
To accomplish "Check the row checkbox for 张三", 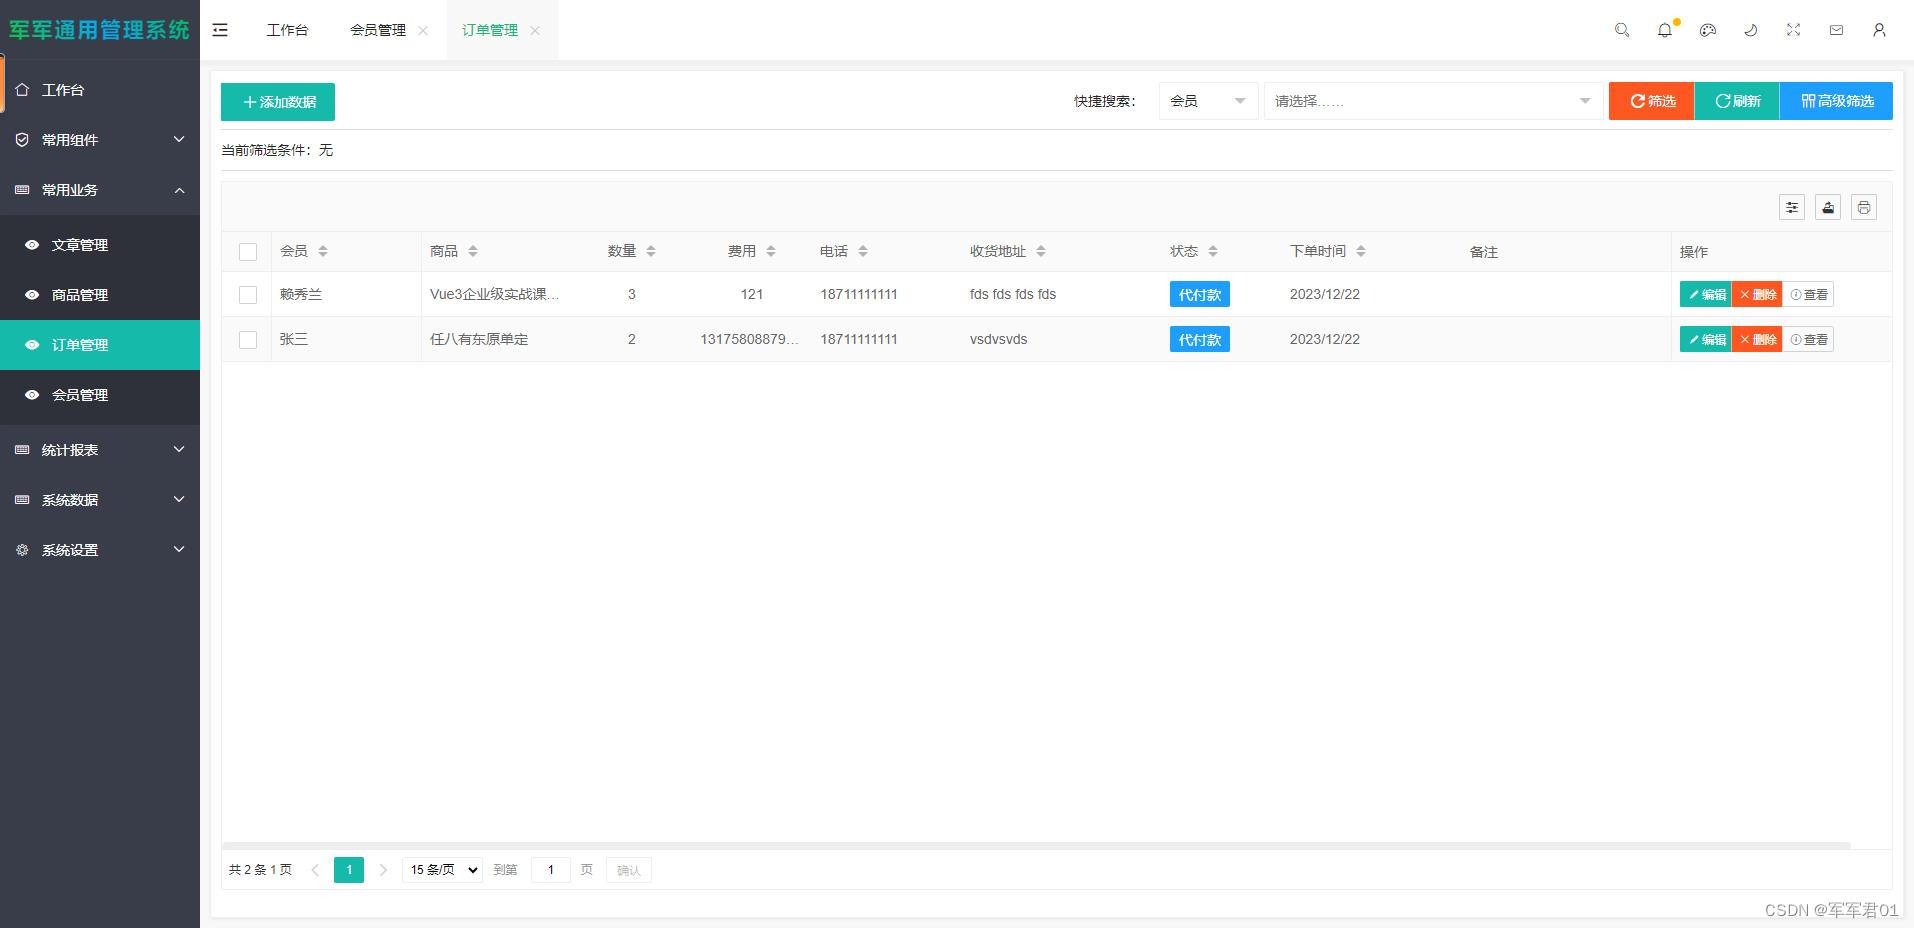I will point(248,340).
